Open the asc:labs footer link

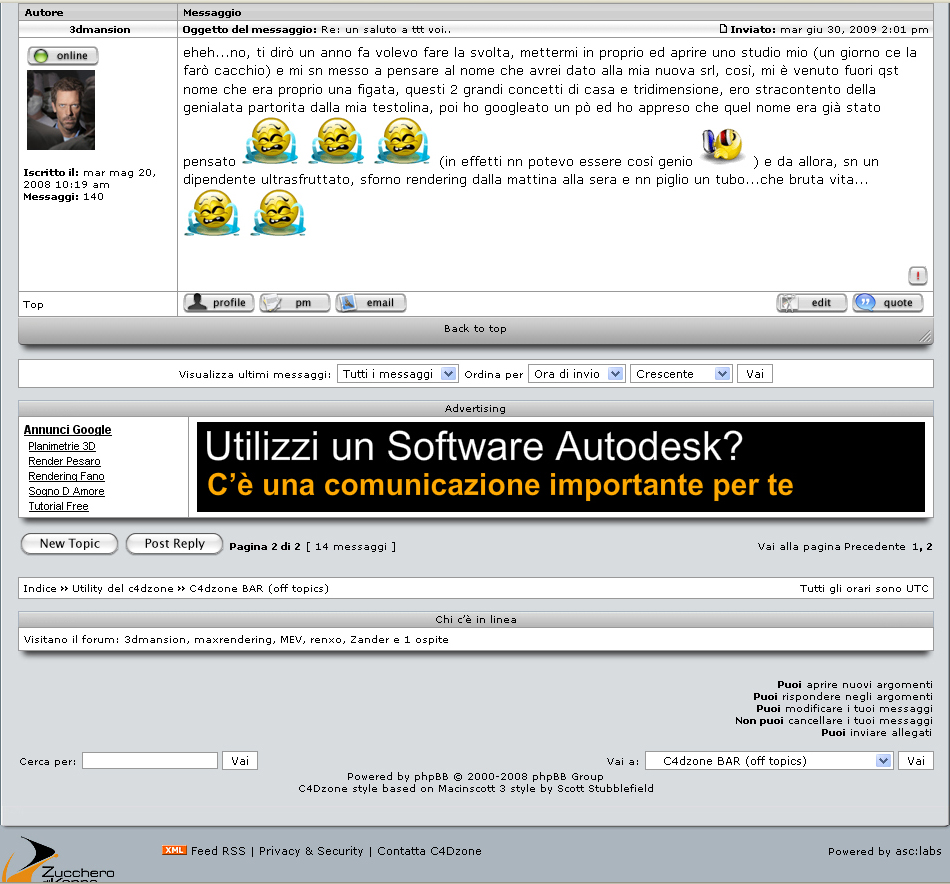[918, 851]
